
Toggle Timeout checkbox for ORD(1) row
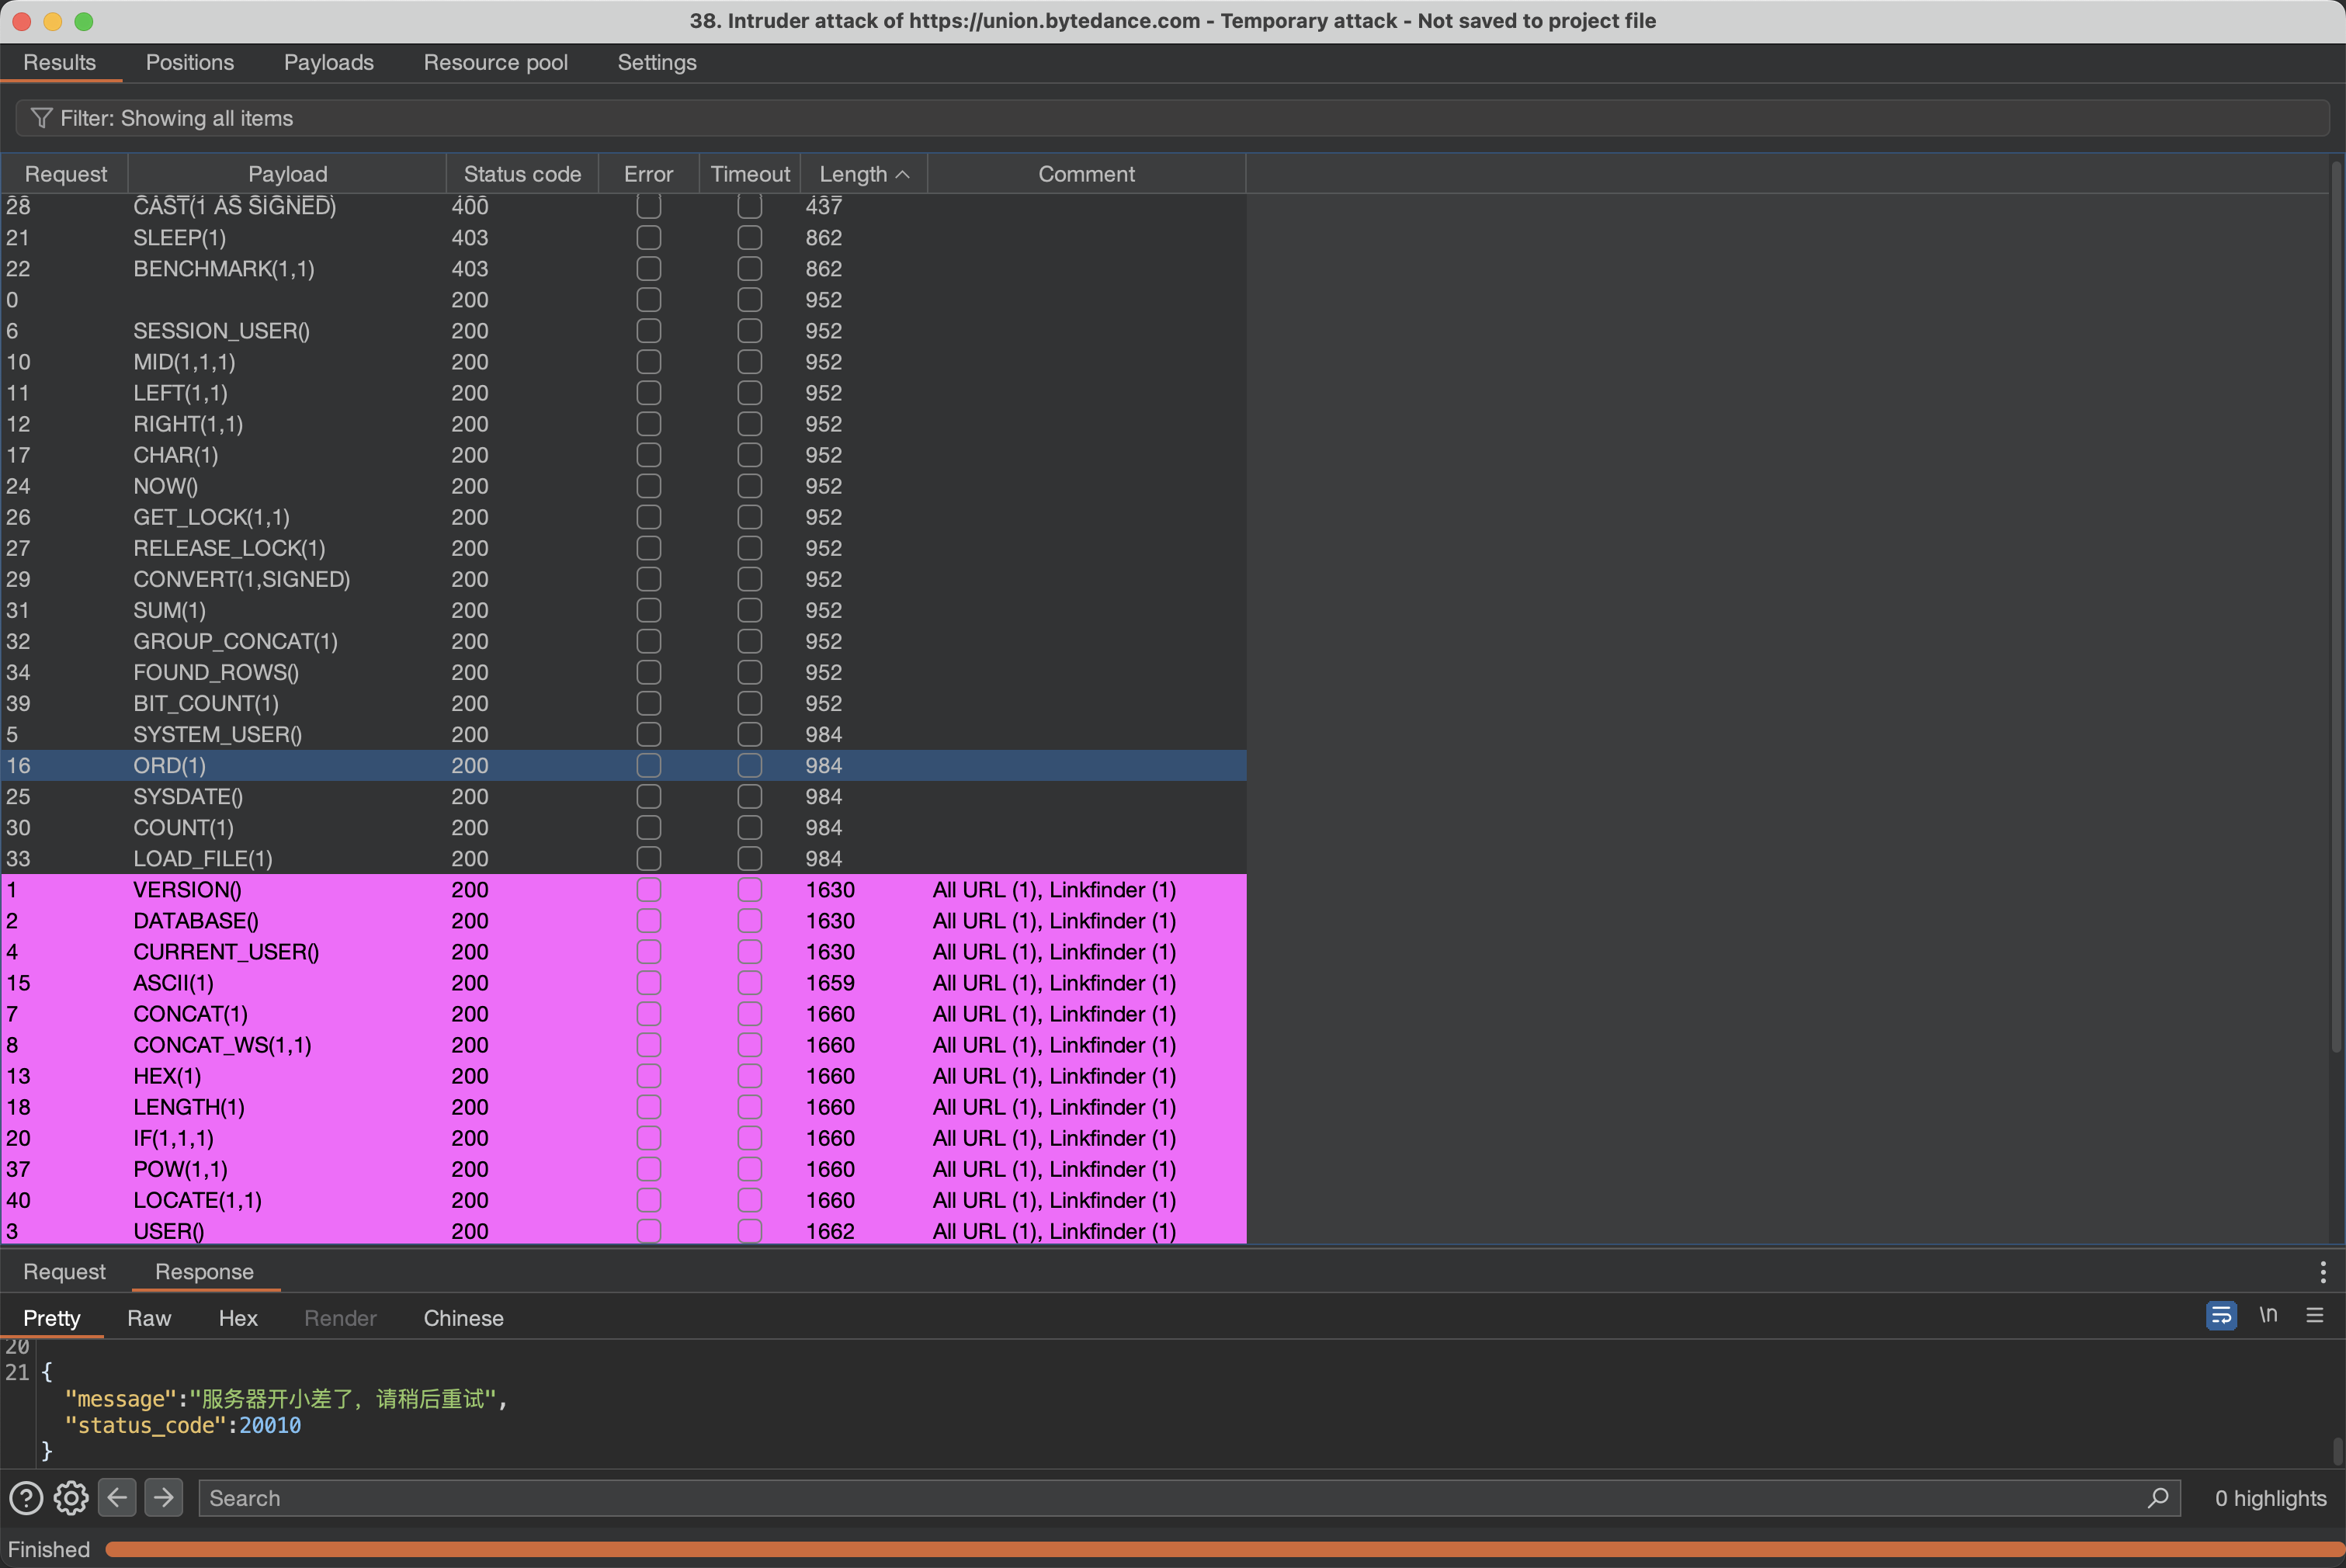coord(750,766)
